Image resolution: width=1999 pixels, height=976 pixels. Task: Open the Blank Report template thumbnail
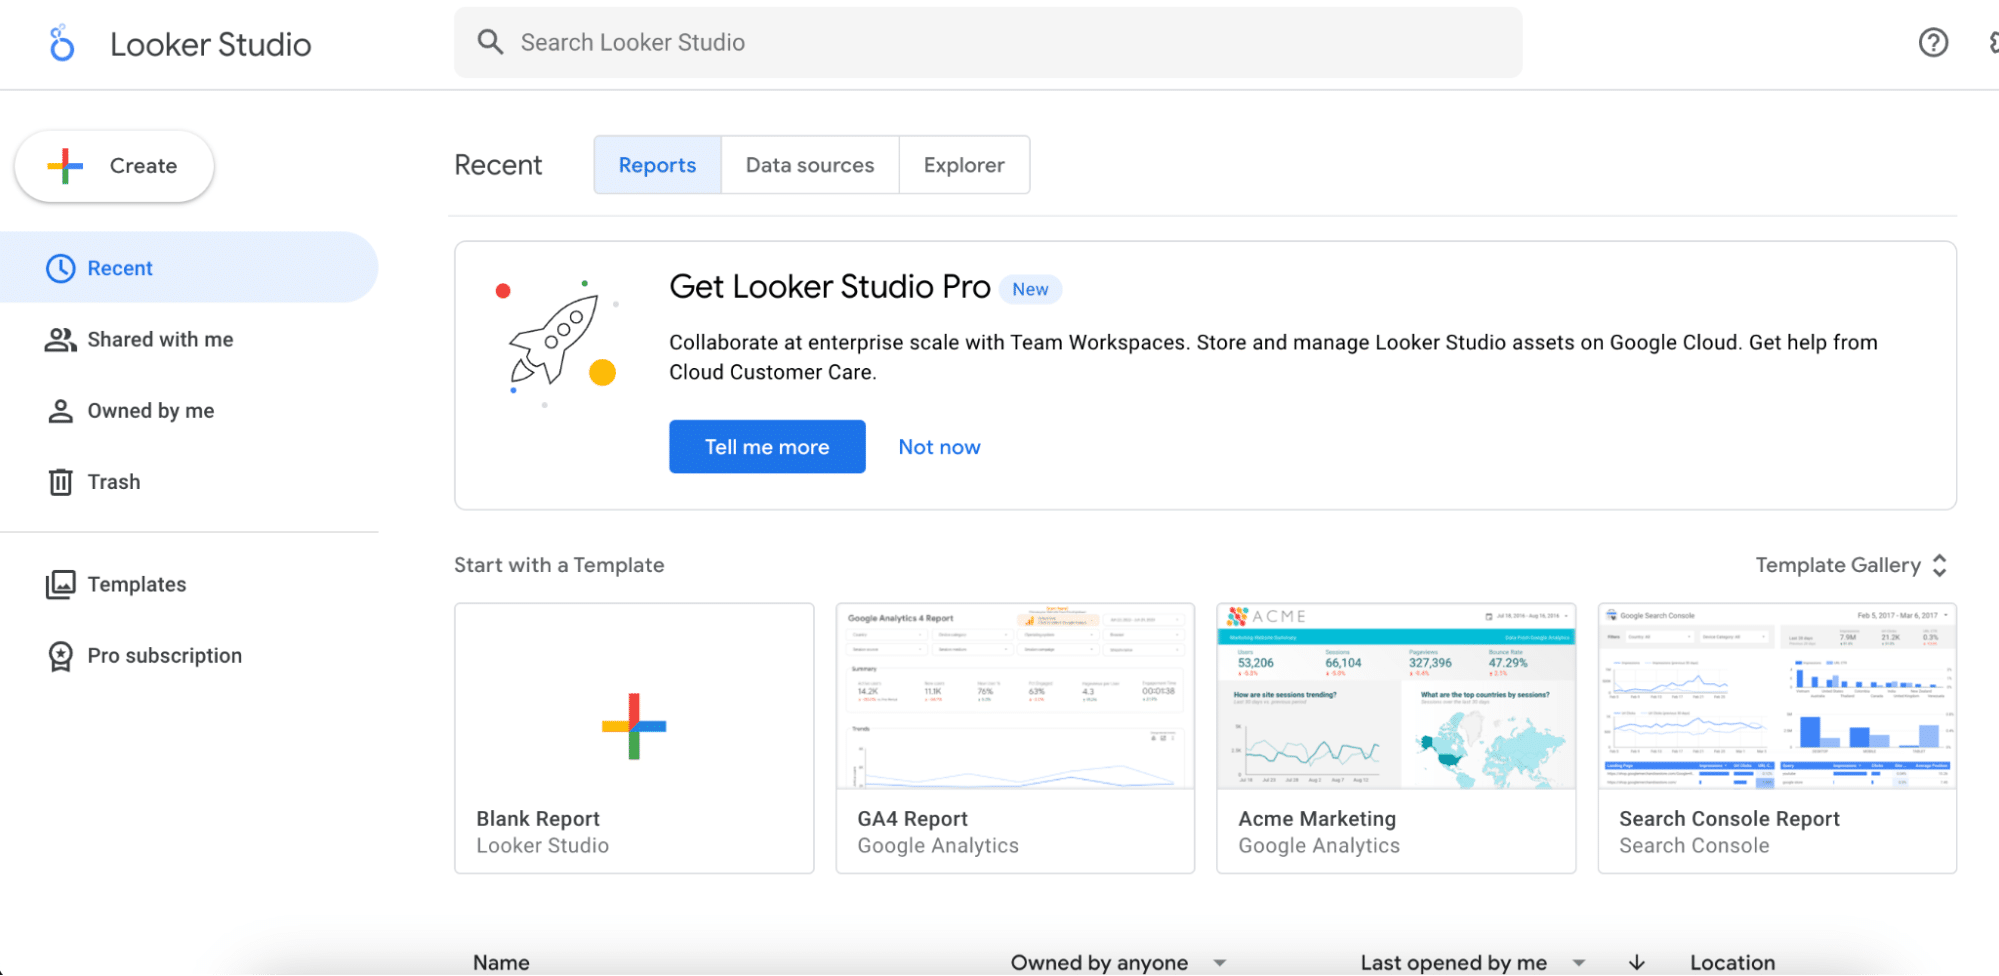point(634,738)
